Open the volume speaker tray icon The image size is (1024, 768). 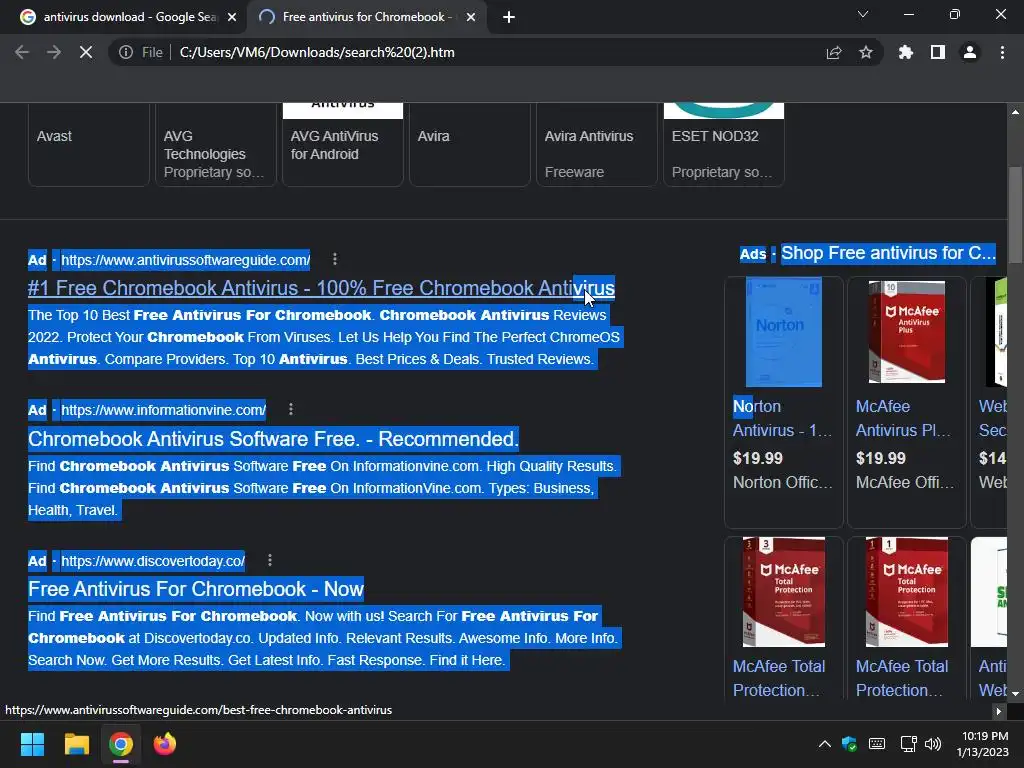click(933, 744)
